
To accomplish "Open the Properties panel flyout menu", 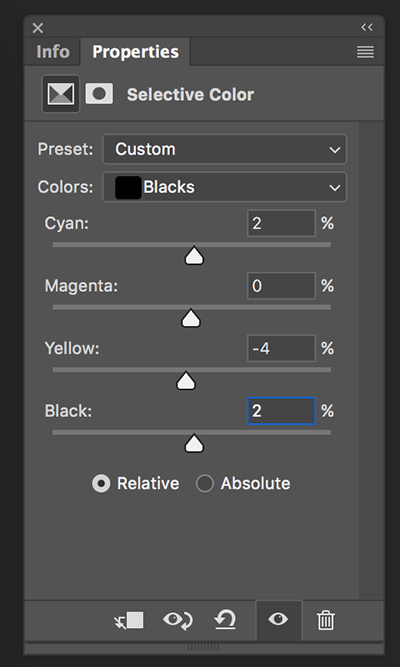I will [366, 52].
